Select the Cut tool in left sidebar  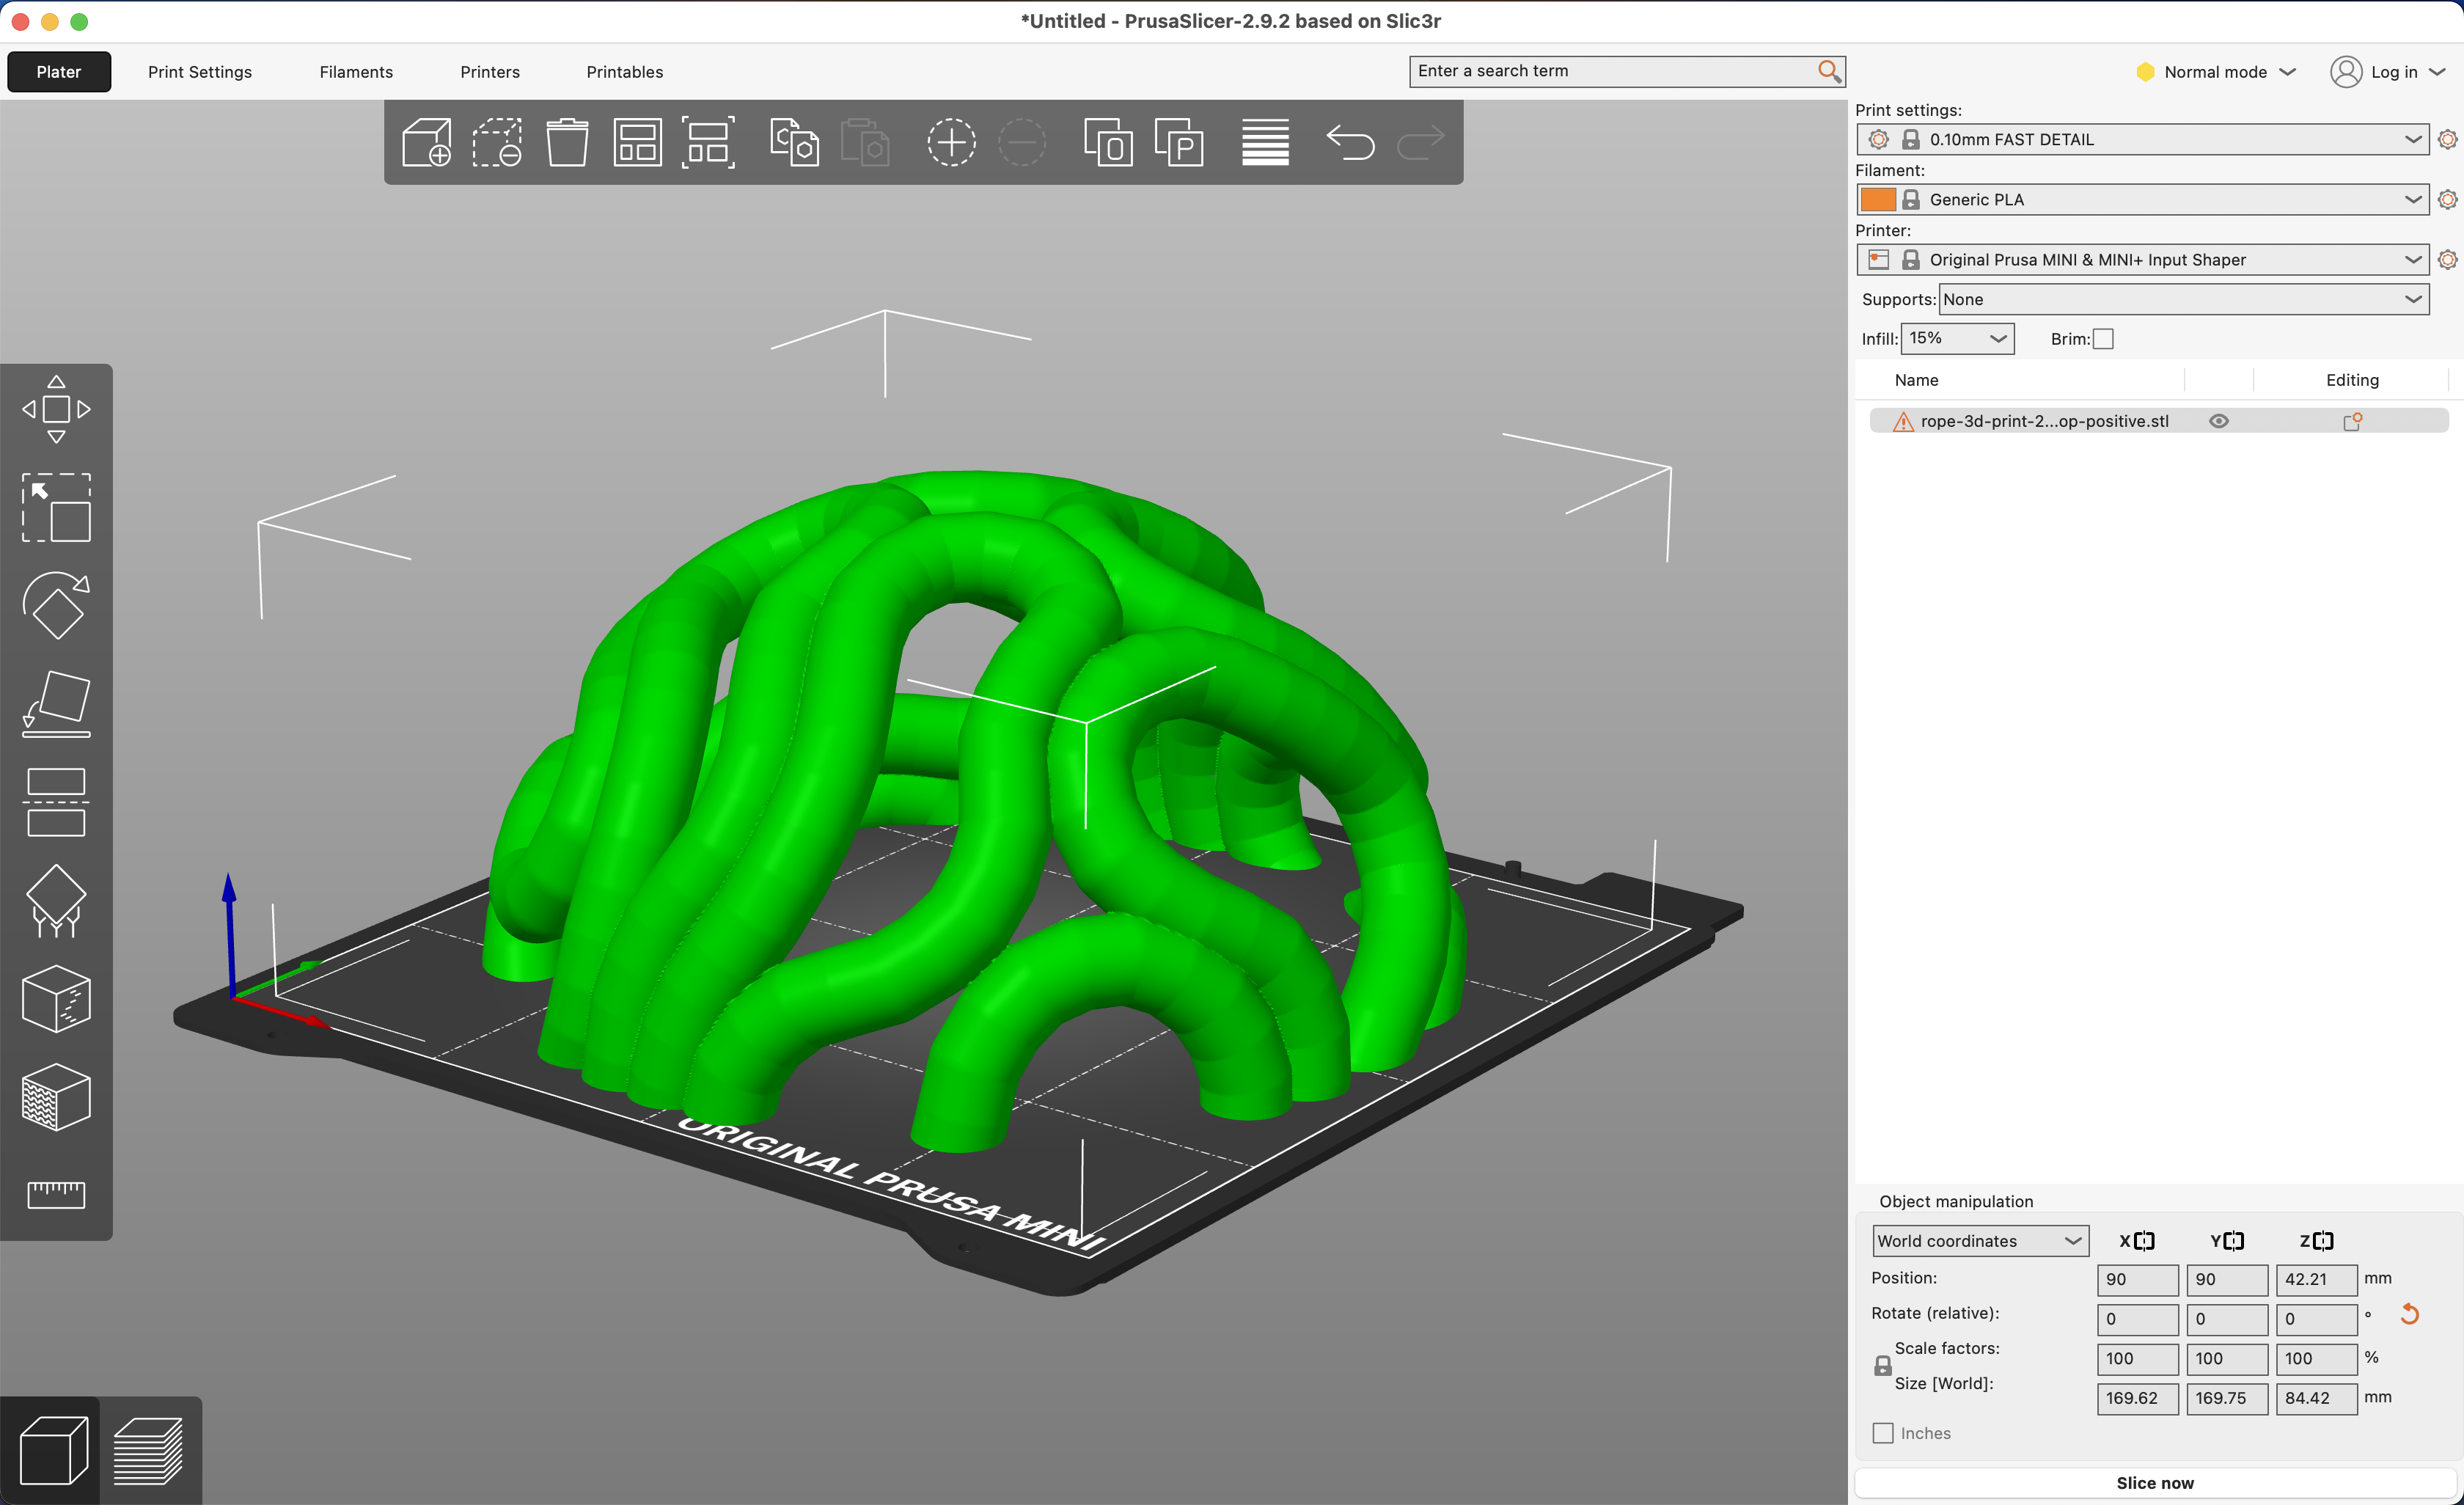56,802
